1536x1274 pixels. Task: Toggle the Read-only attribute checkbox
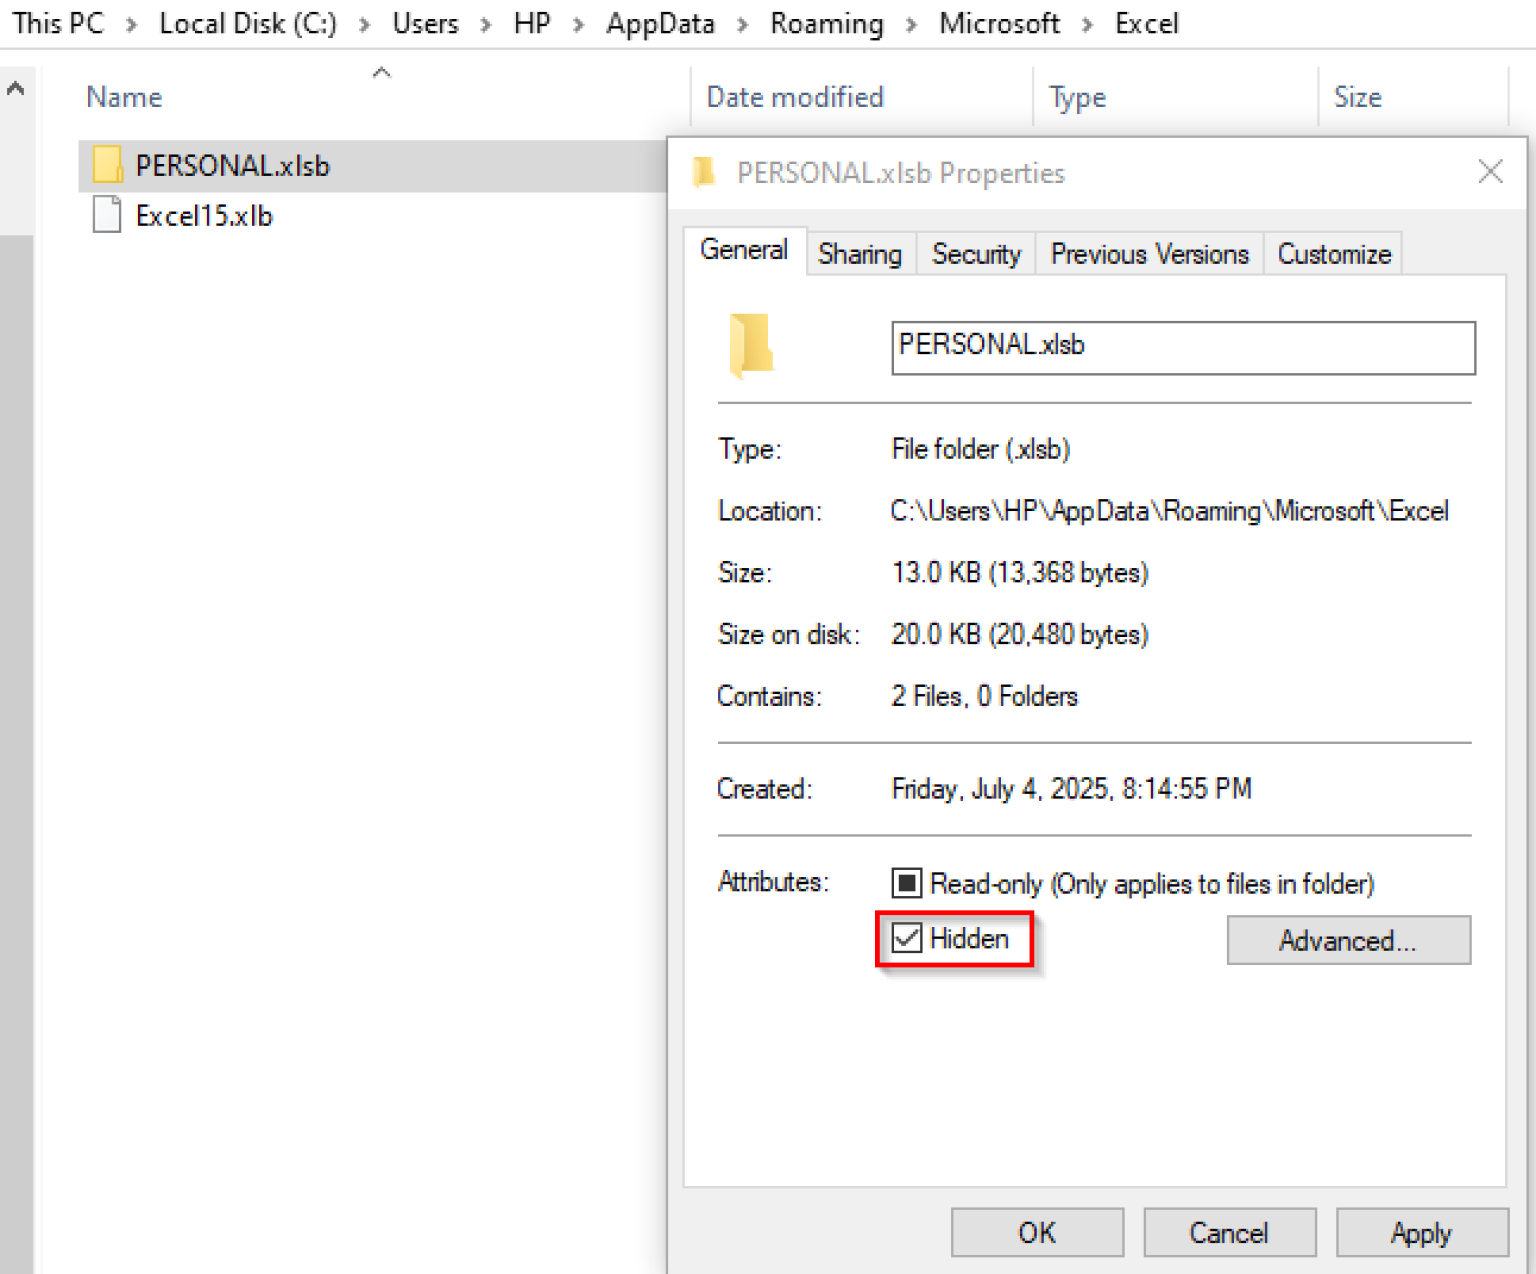pos(906,882)
